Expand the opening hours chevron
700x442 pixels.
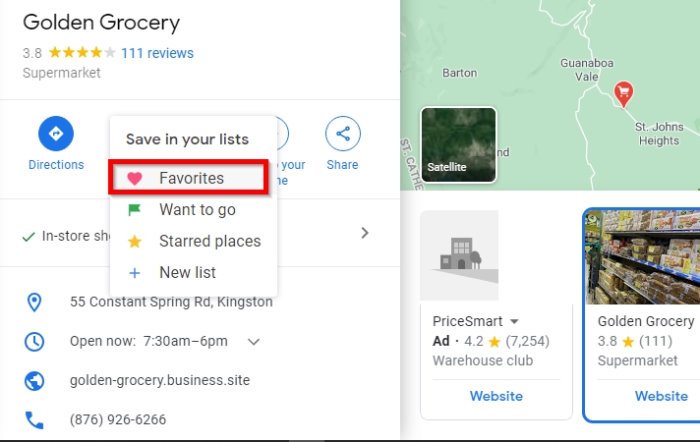(254, 341)
